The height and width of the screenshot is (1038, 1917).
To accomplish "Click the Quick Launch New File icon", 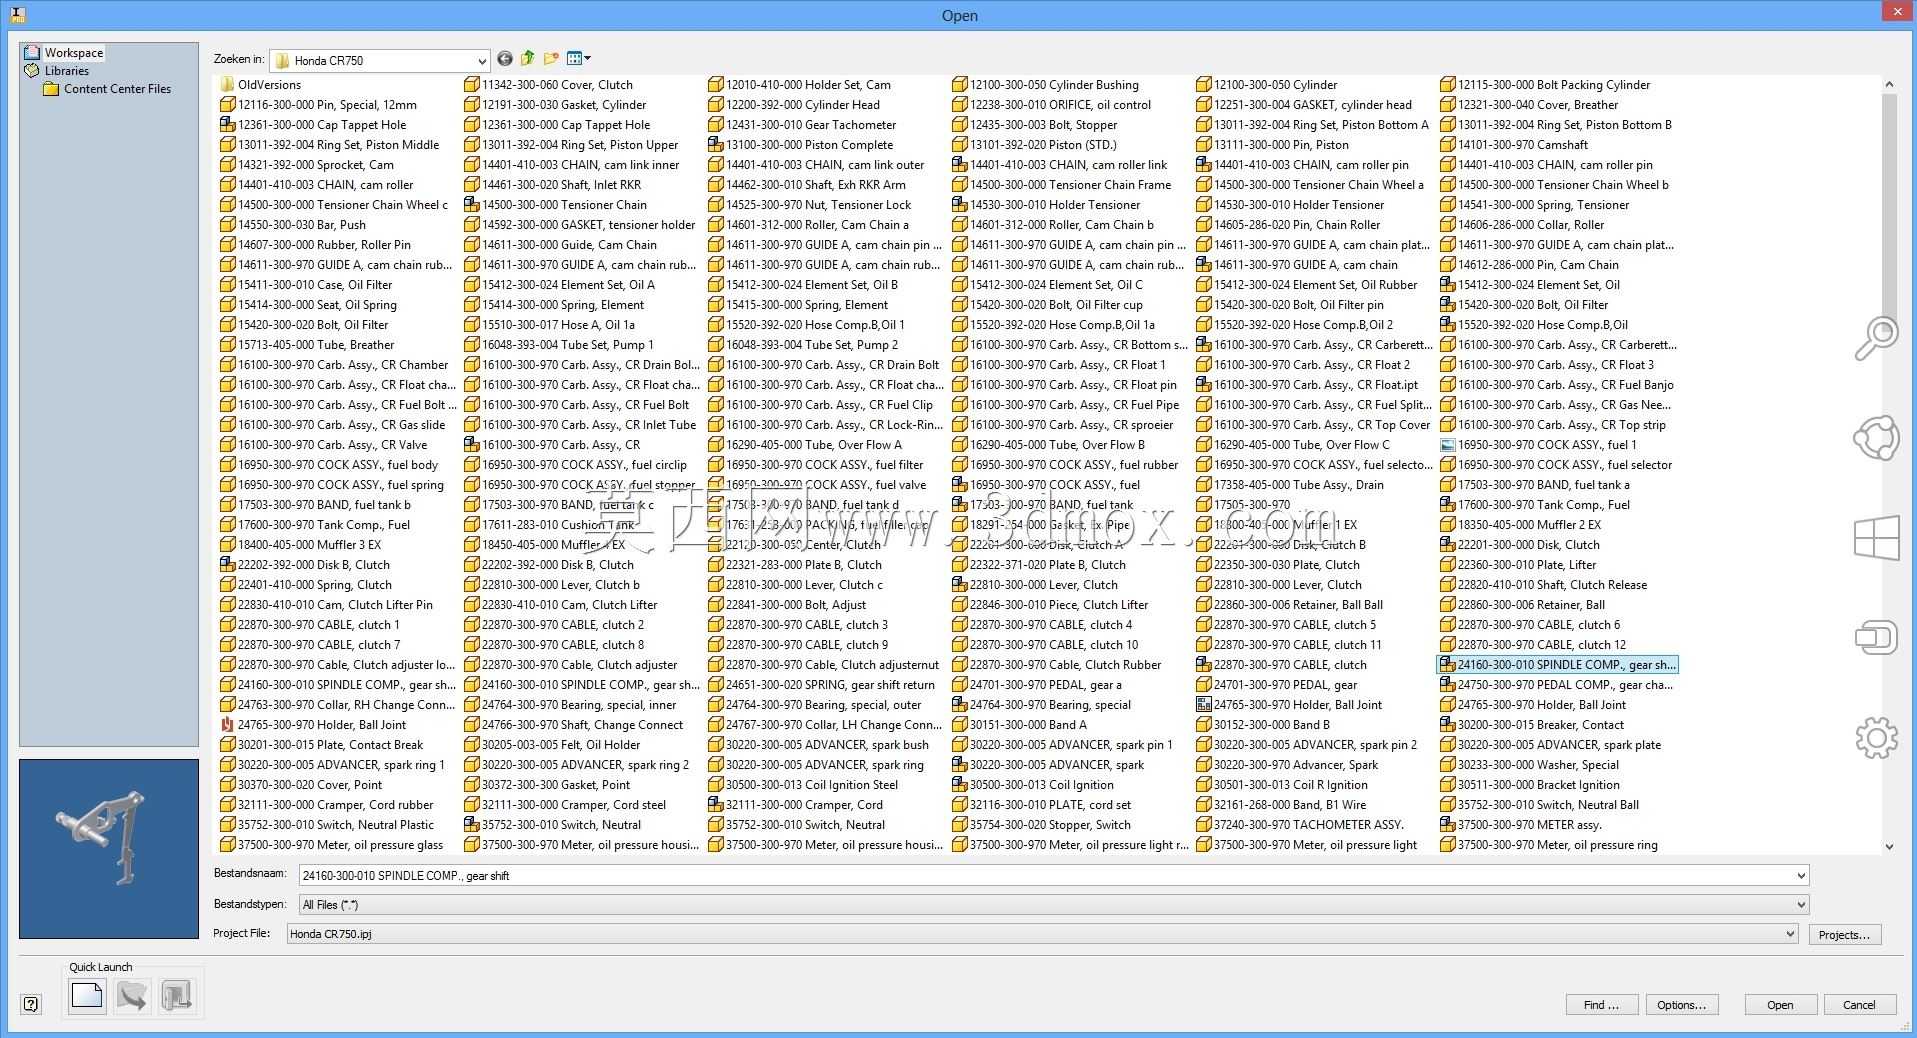I will point(87,996).
